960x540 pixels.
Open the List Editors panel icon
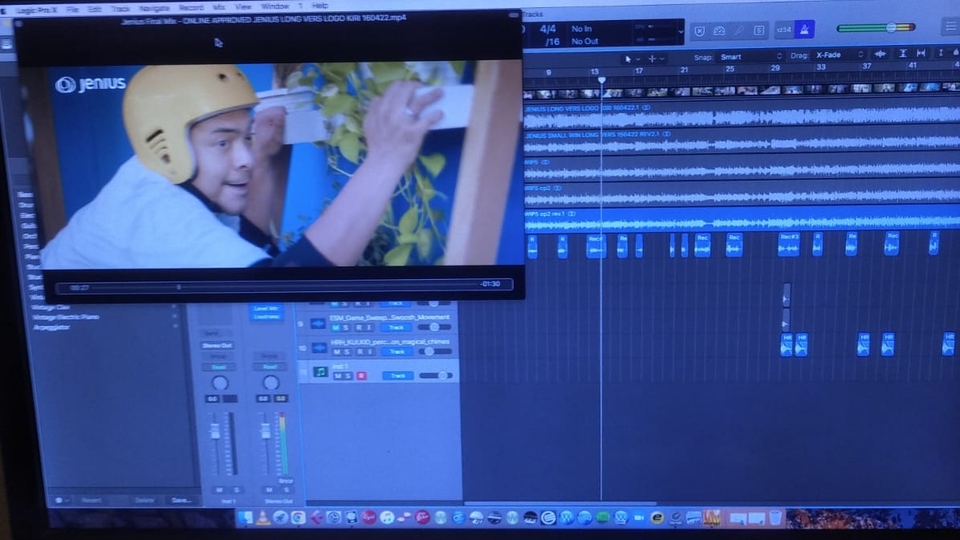[950, 26]
